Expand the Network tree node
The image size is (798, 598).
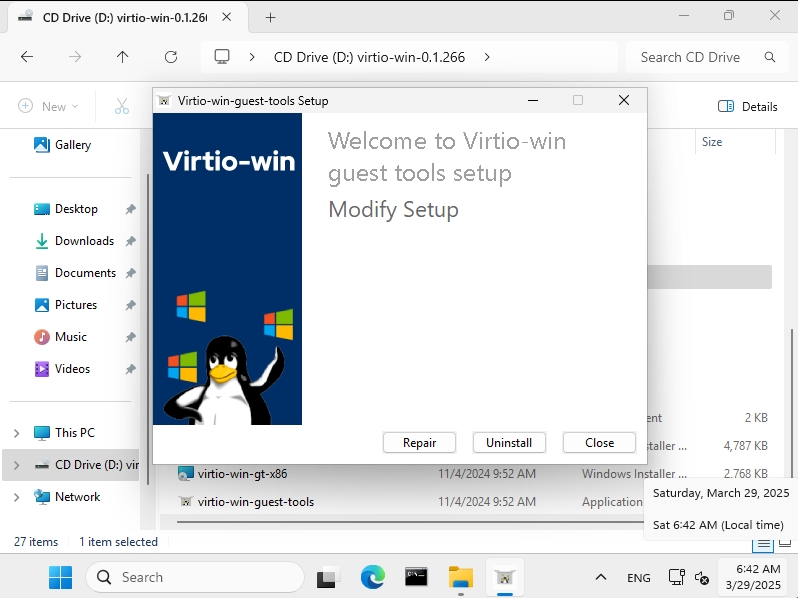click(16, 497)
